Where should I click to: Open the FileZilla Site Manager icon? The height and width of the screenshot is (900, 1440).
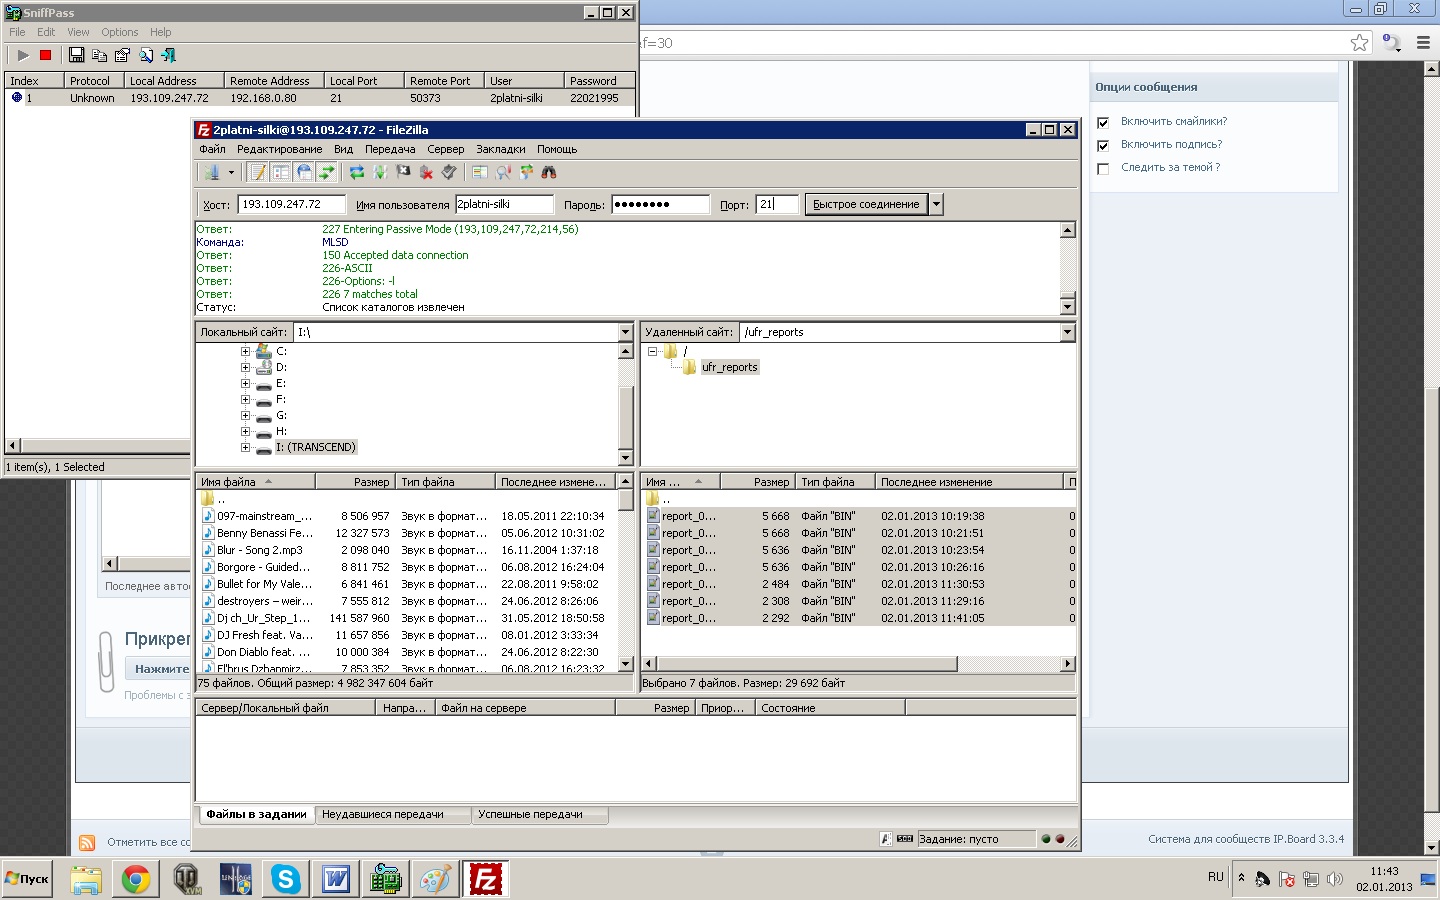pyautogui.click(x=212, y=172)
